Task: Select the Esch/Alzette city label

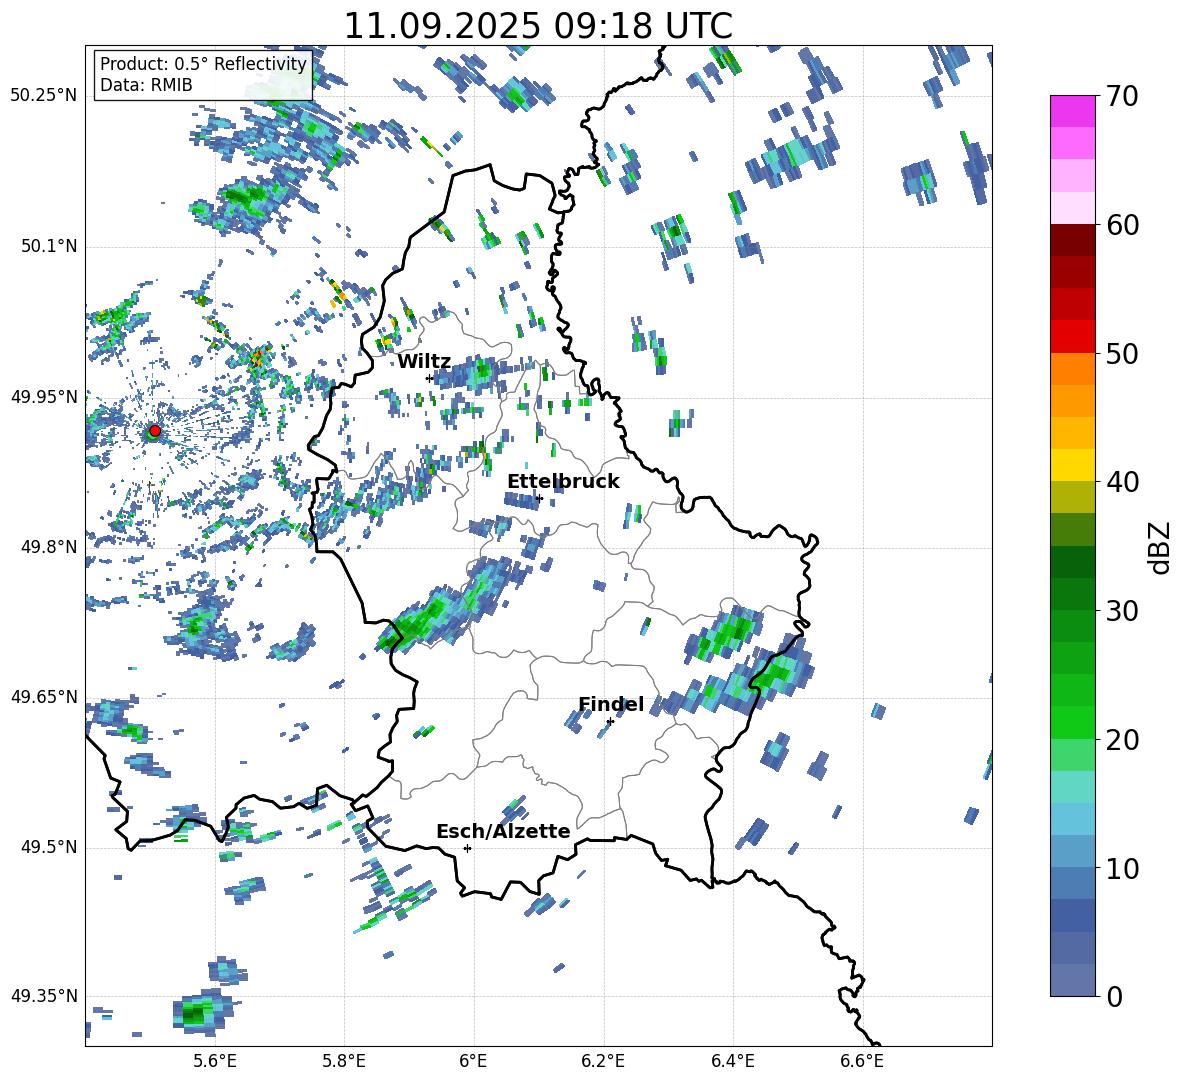Action: (503, 832)
